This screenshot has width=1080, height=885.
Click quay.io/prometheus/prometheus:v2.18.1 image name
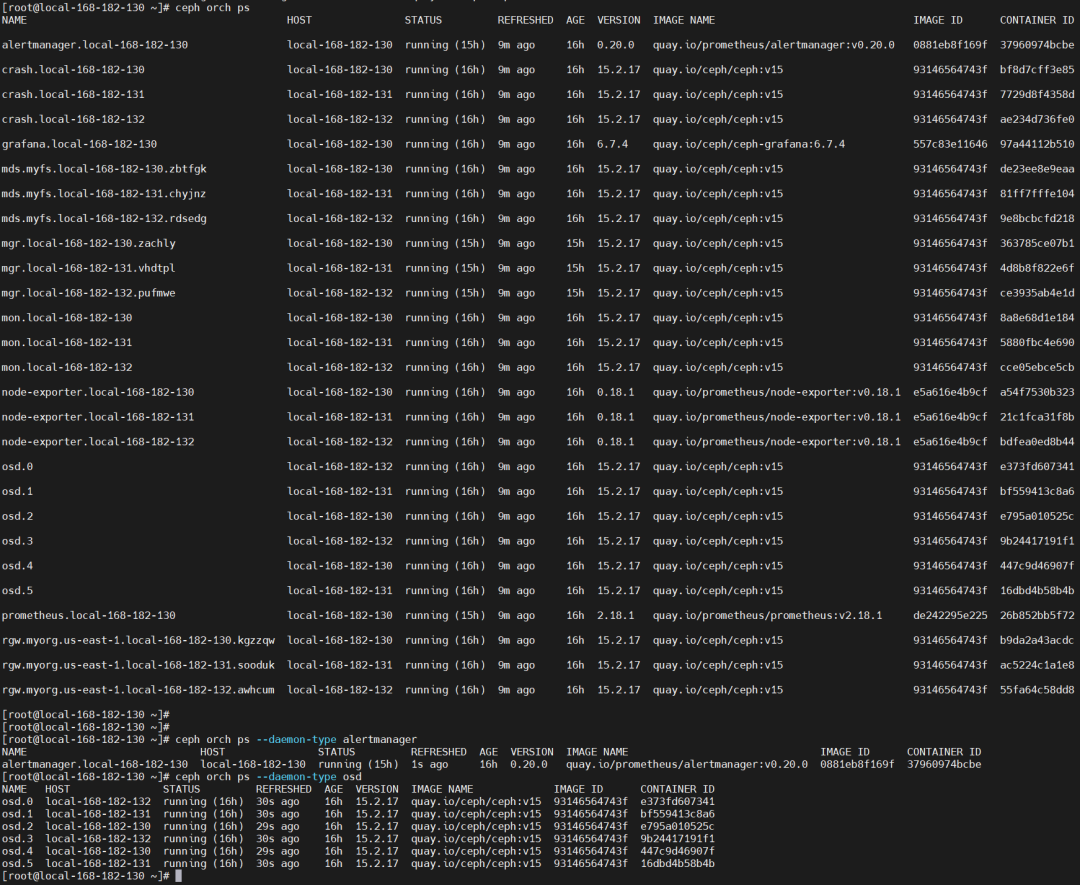[x=767, y=615]
